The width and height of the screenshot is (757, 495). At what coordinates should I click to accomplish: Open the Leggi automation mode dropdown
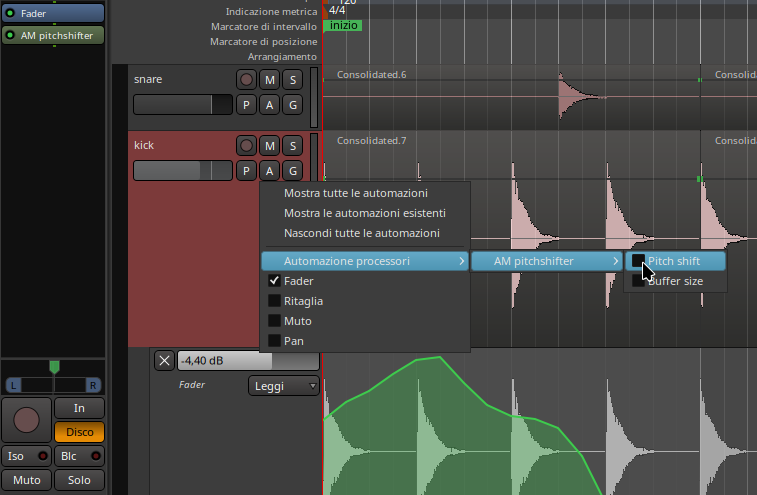point(284,385)
